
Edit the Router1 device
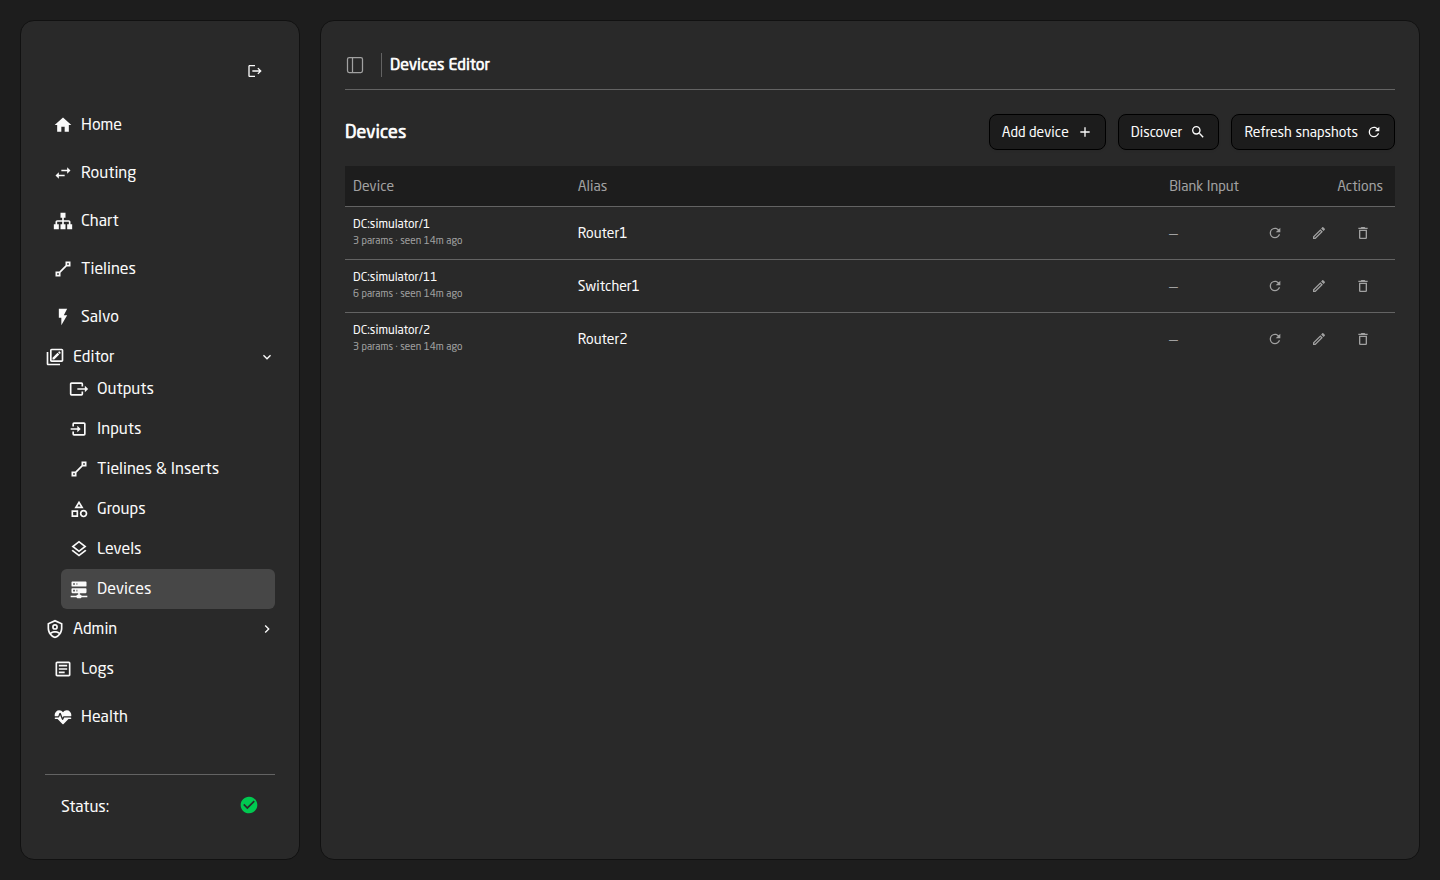[1319, 233]
